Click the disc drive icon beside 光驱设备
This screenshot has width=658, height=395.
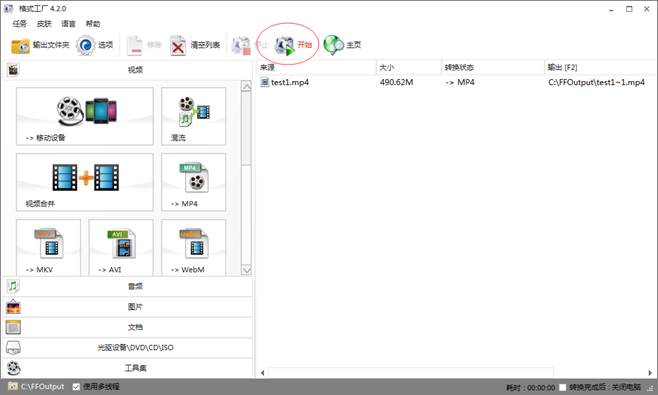point(13,348)
